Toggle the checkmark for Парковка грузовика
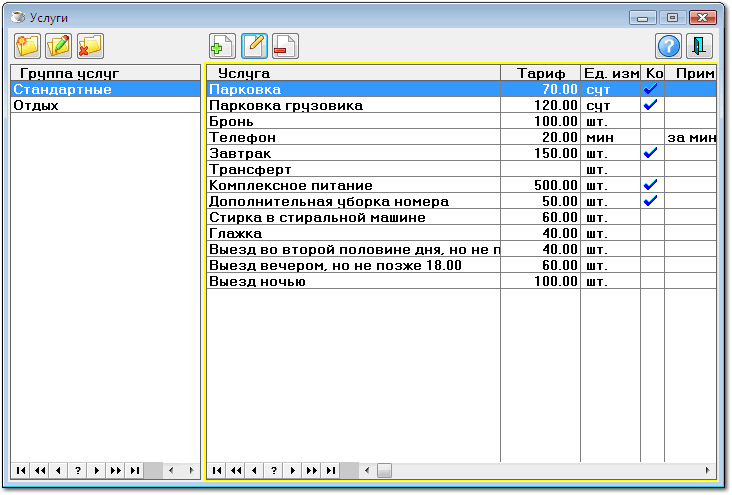 651,105
